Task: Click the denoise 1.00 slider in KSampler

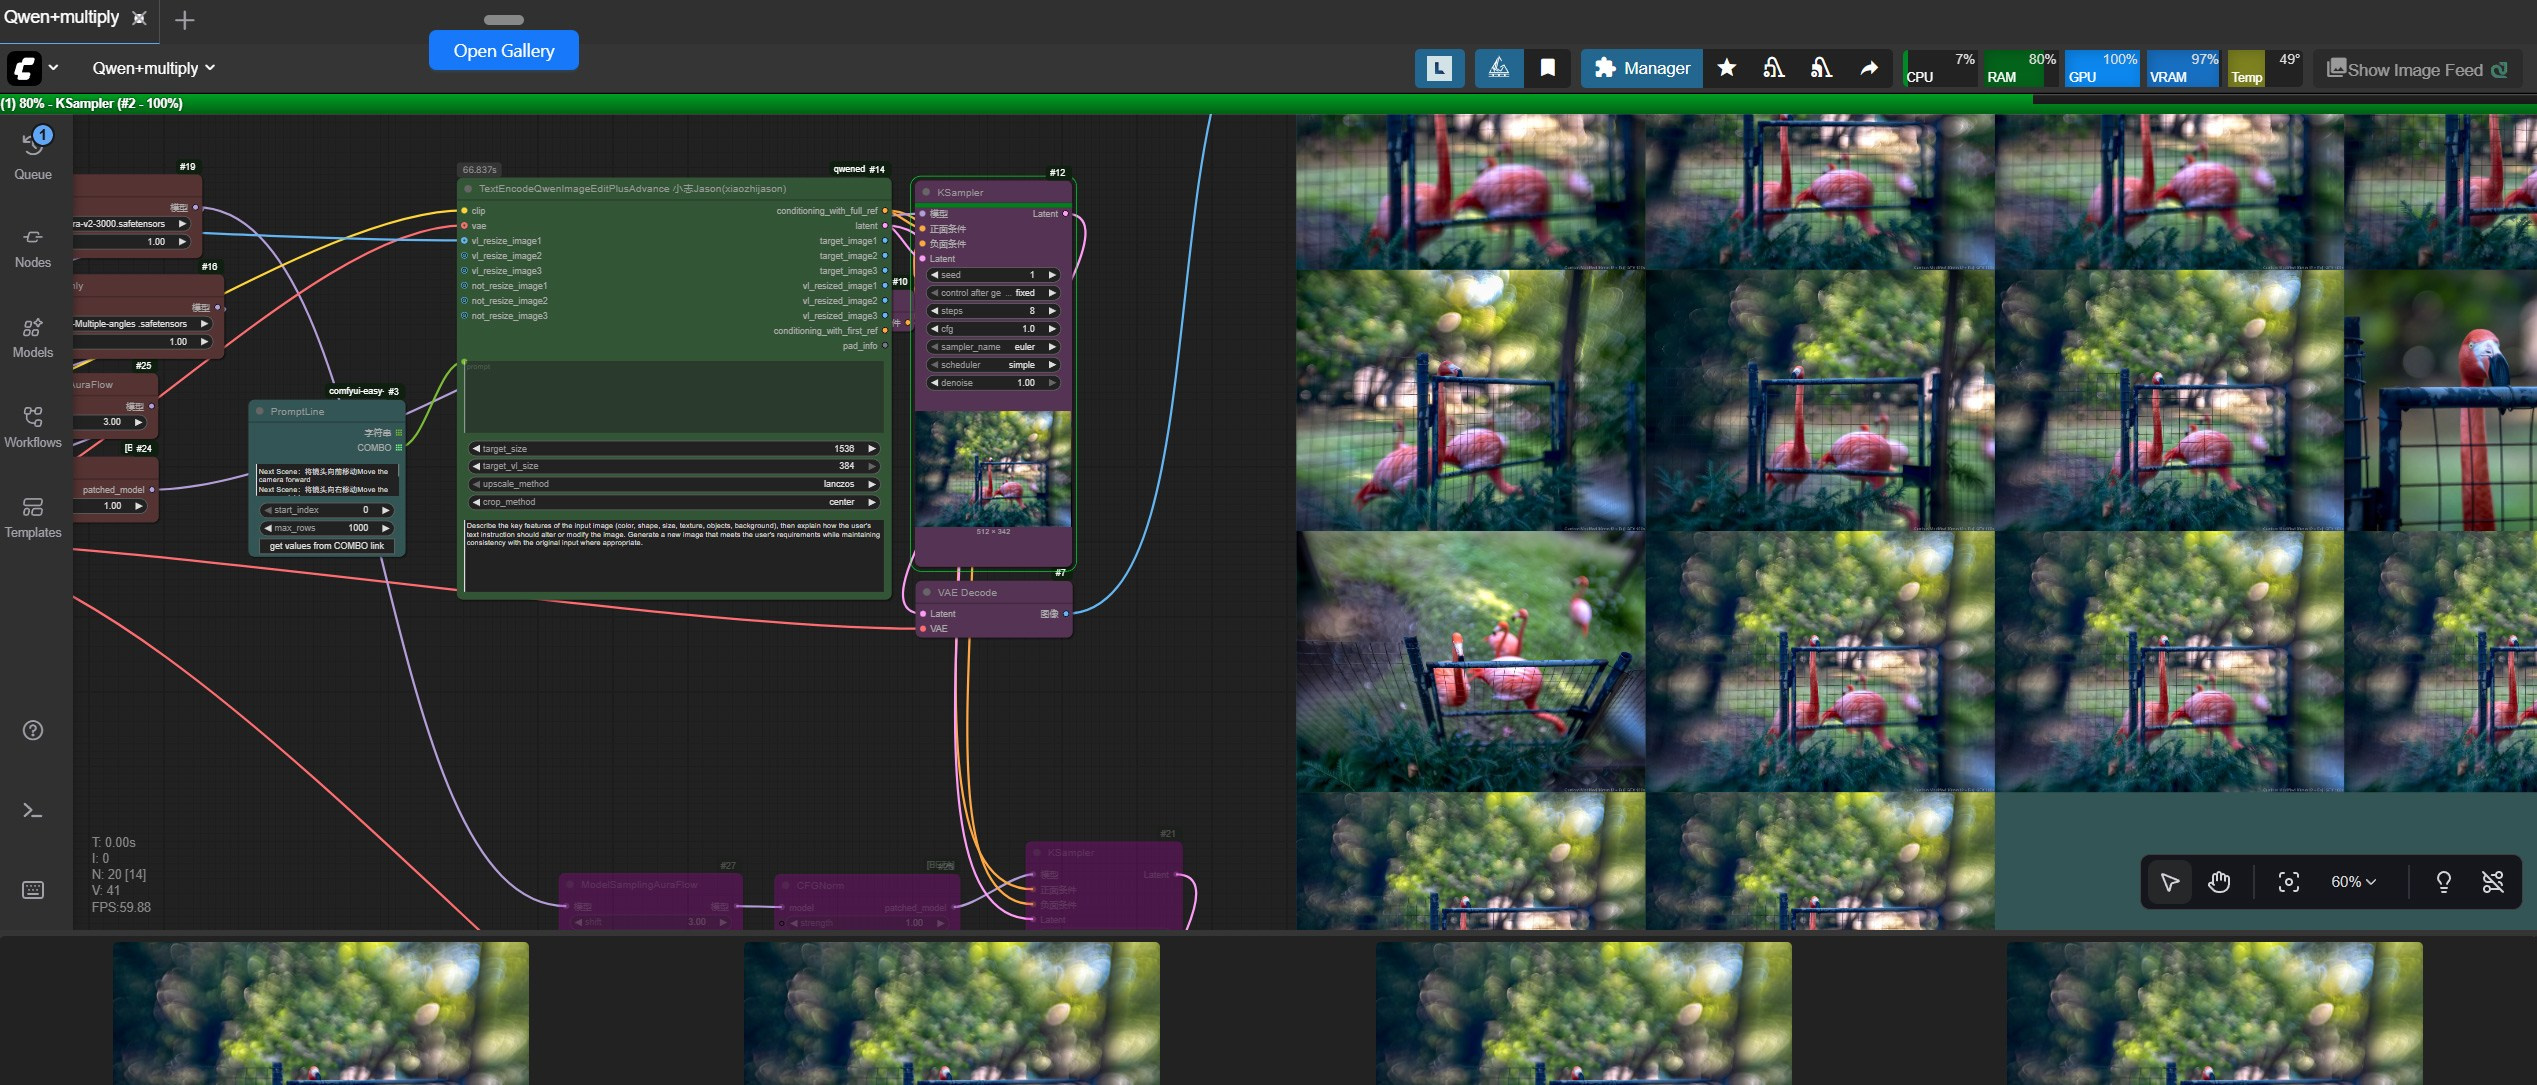Action: pyautogui.click(x=993, y=383)
